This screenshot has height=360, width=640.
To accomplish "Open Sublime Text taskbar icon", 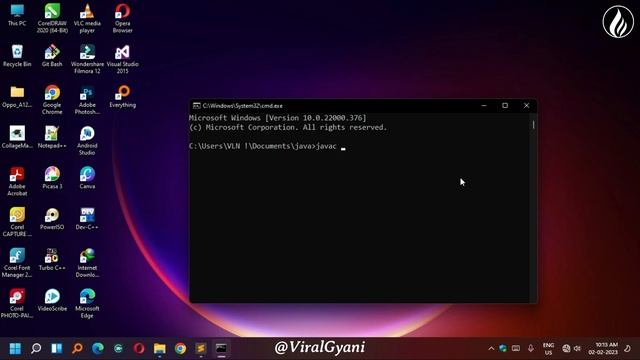I will [201, 349].
